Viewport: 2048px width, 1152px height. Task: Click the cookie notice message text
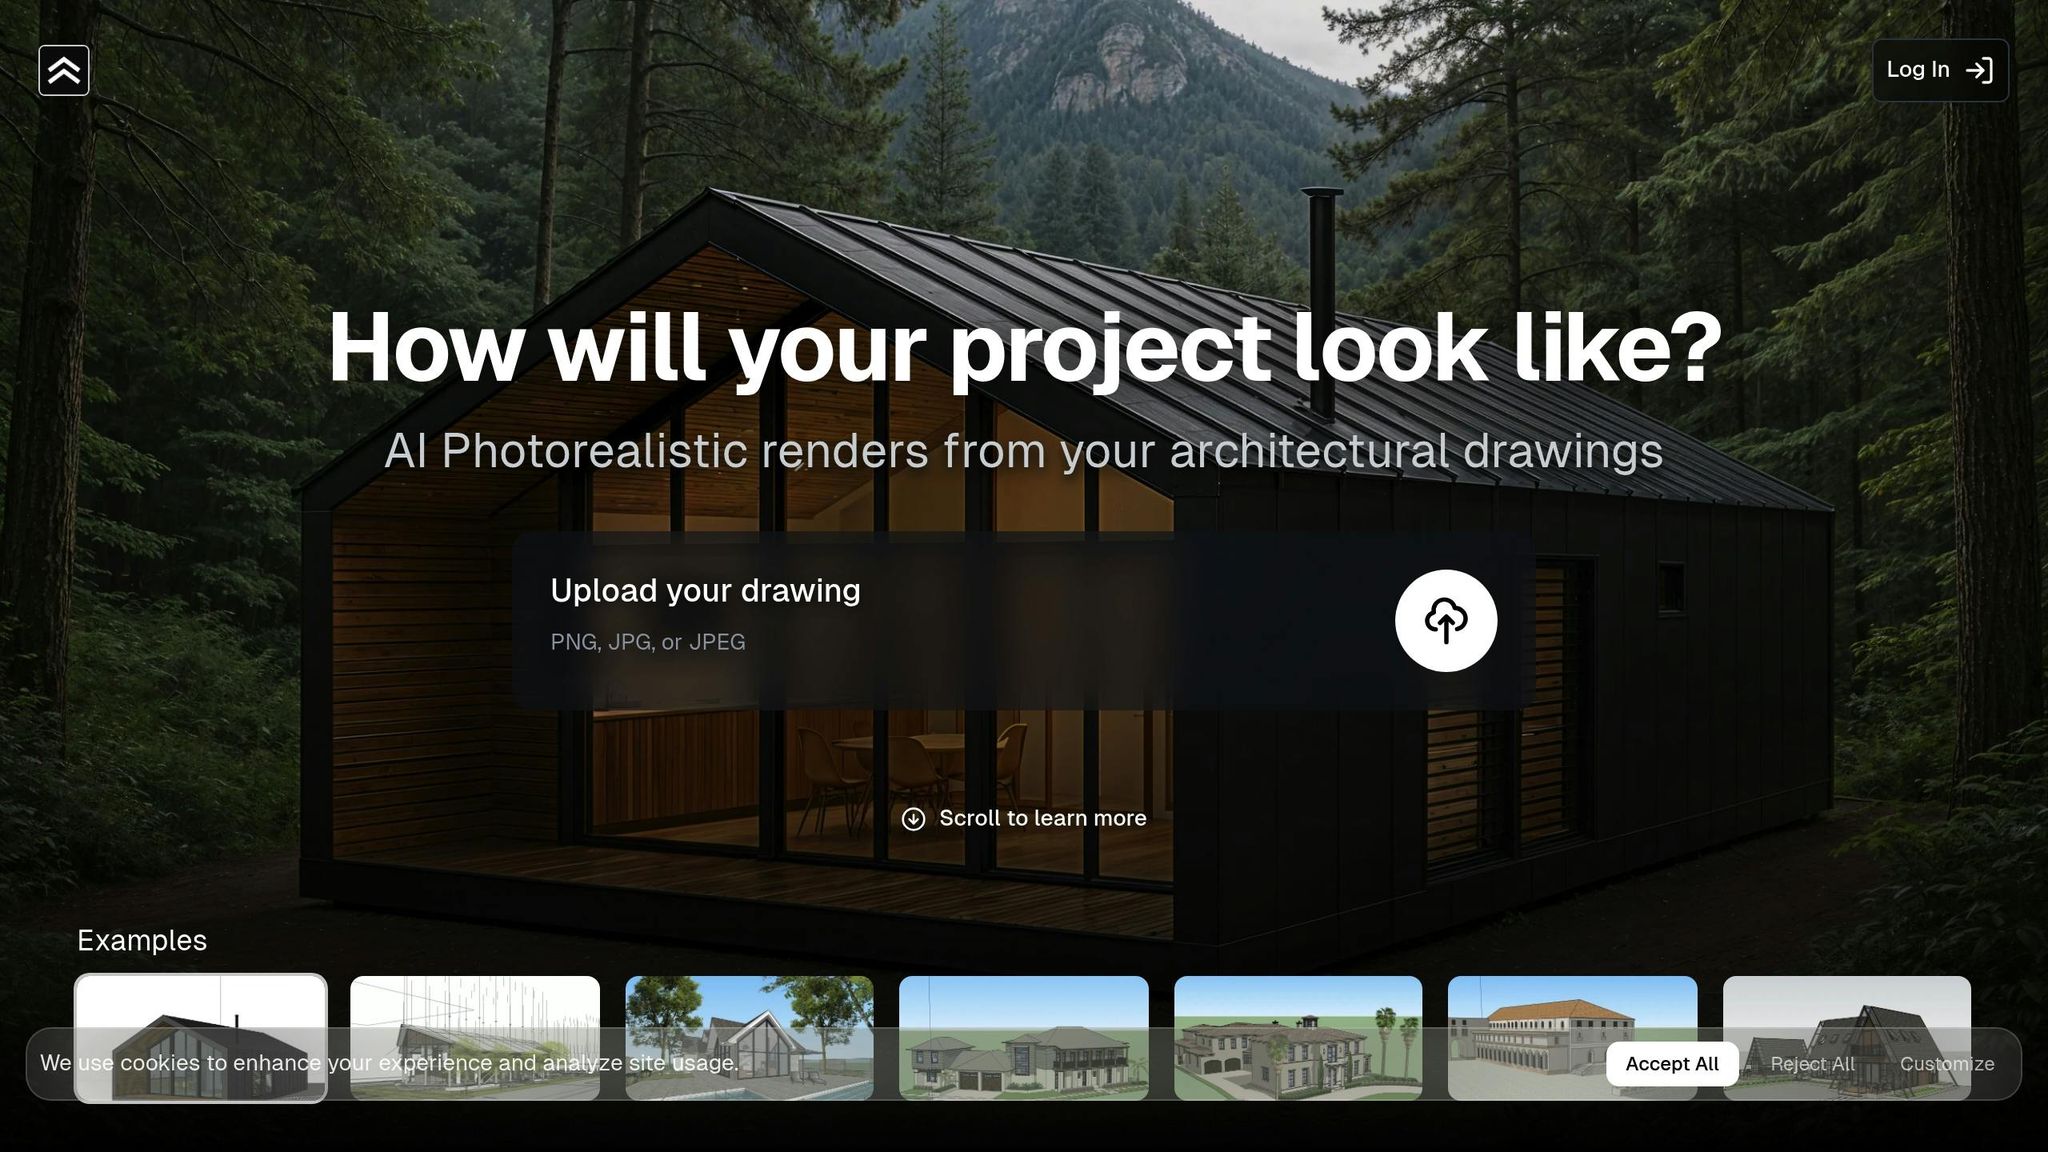coord(389,1063)
